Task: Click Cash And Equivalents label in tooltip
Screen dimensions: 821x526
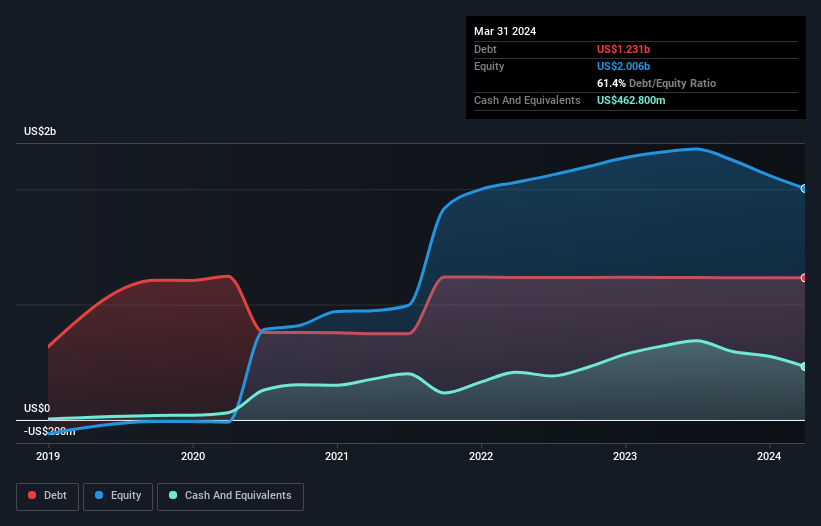Action: (527, 100)
